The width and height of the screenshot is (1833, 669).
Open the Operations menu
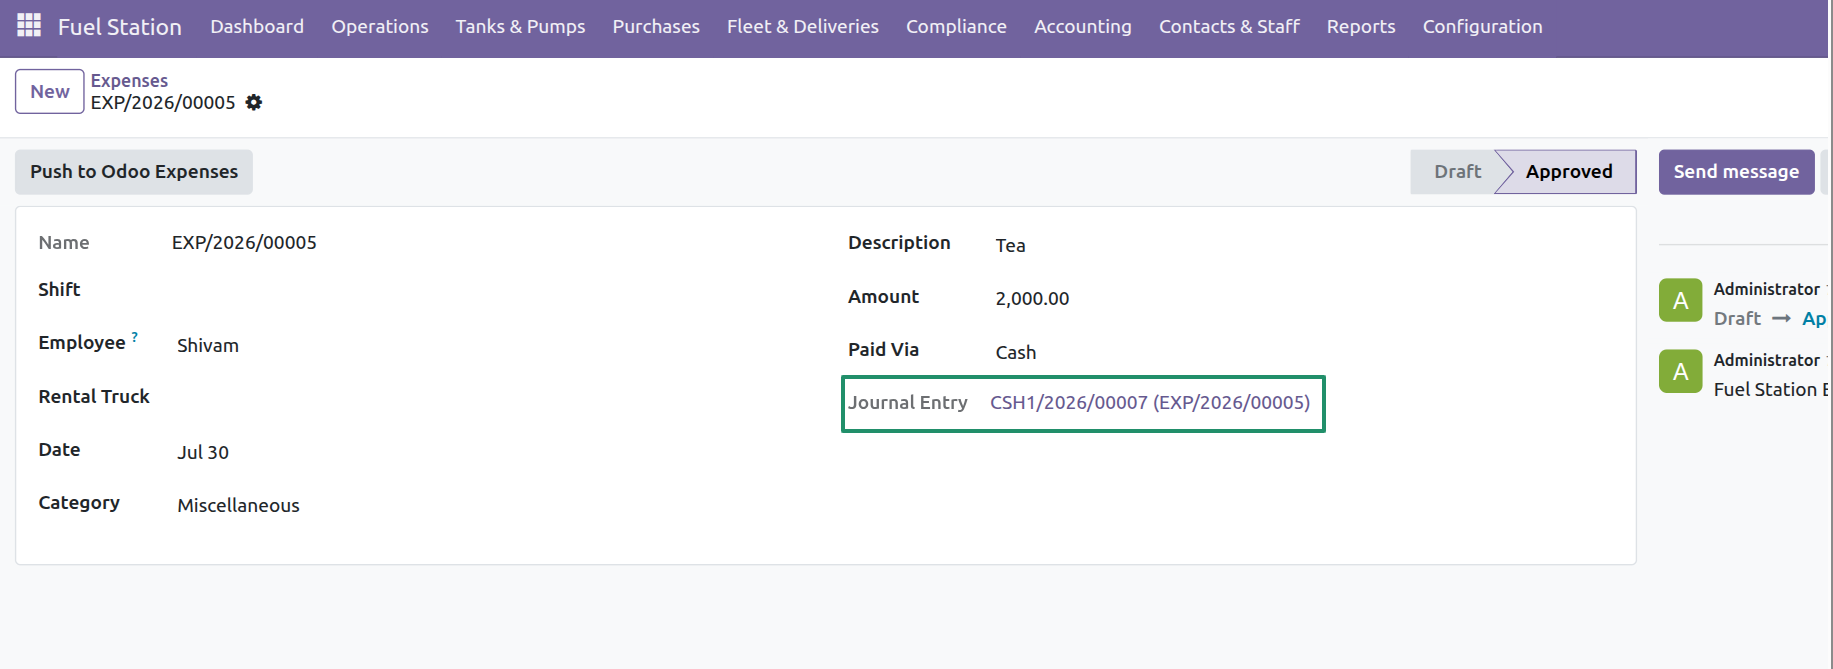point(380,27)
